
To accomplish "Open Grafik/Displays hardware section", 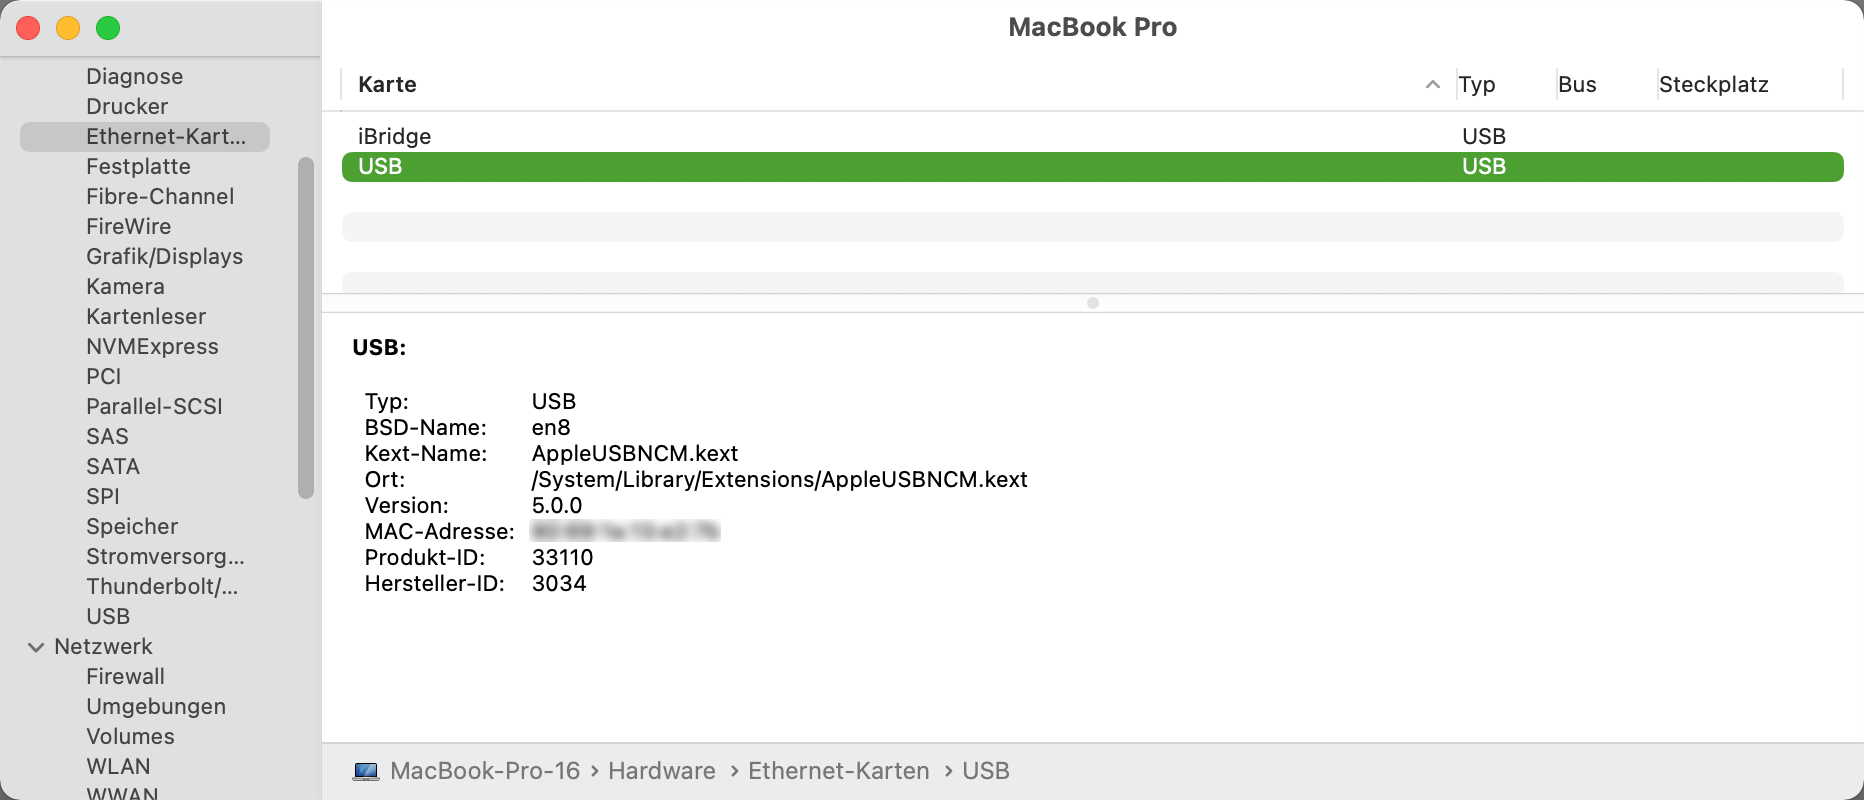I will (x=164, y=257).
